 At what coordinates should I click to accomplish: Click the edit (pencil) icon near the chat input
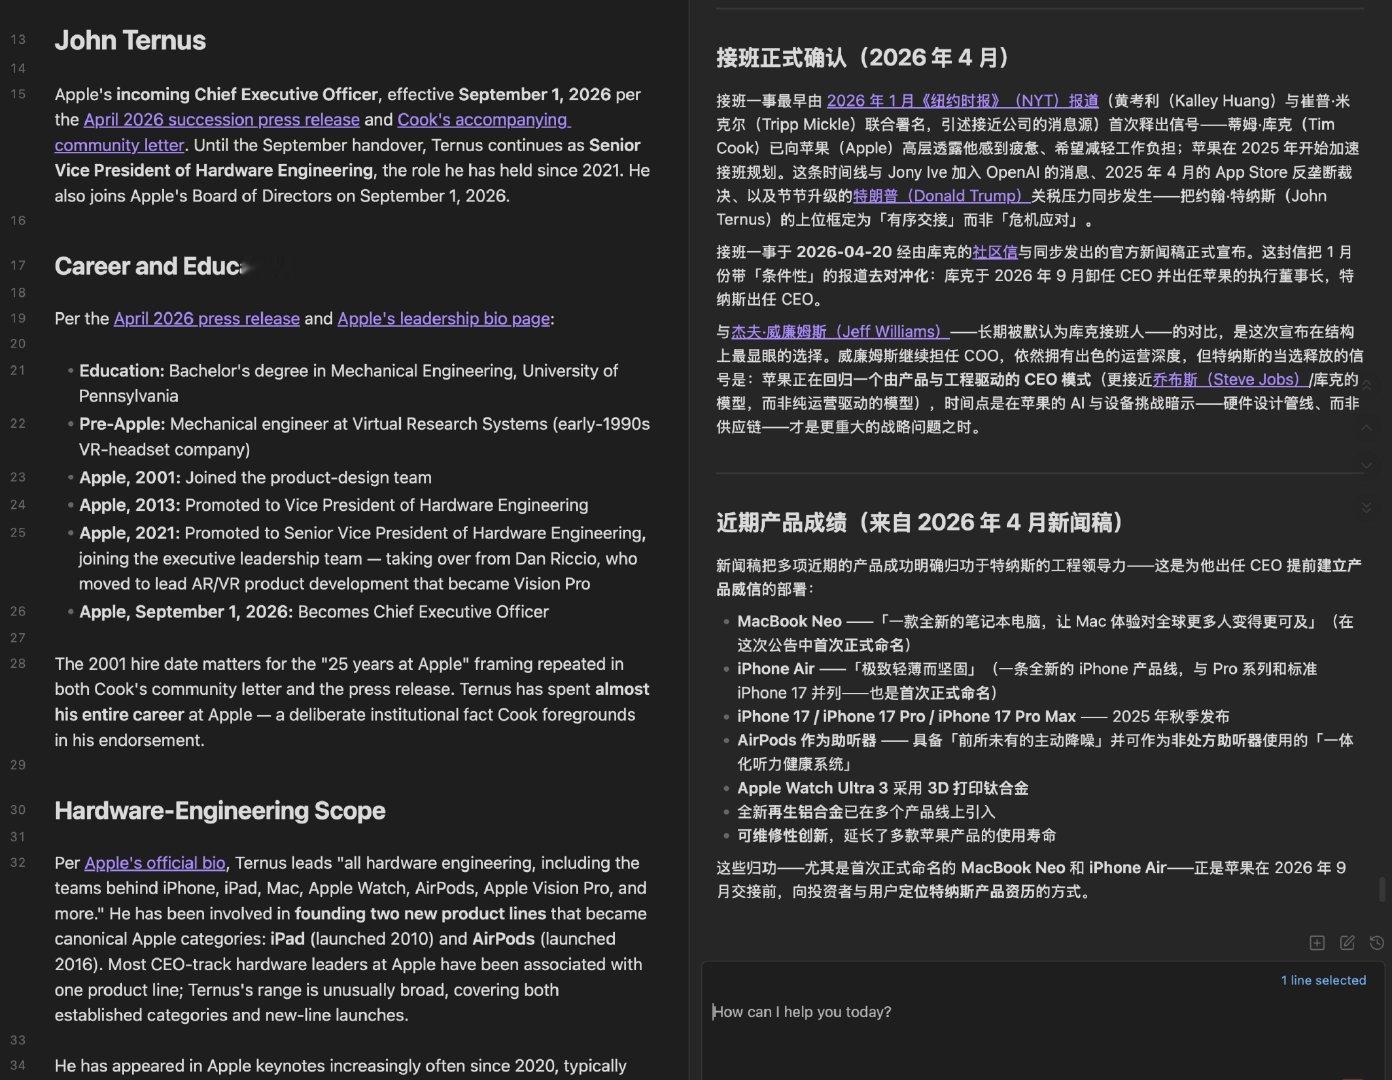tap(1347, 942)
